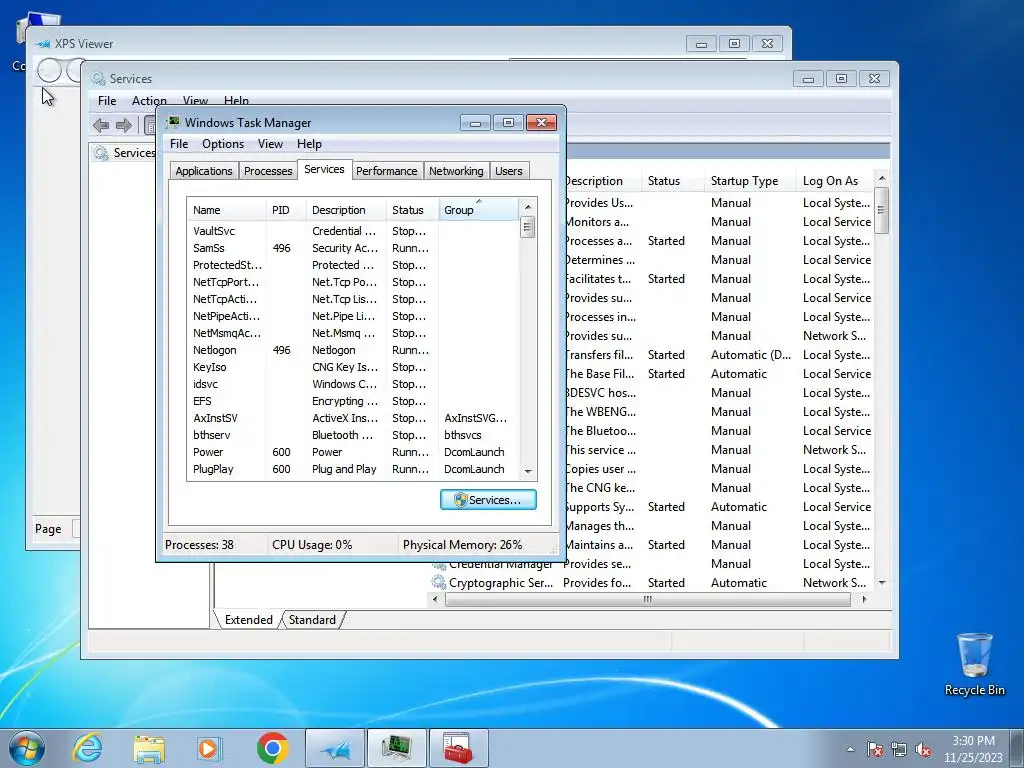Open Task Manager View menu
Screen dimensions: 1024x768
(x=270, y=144)
